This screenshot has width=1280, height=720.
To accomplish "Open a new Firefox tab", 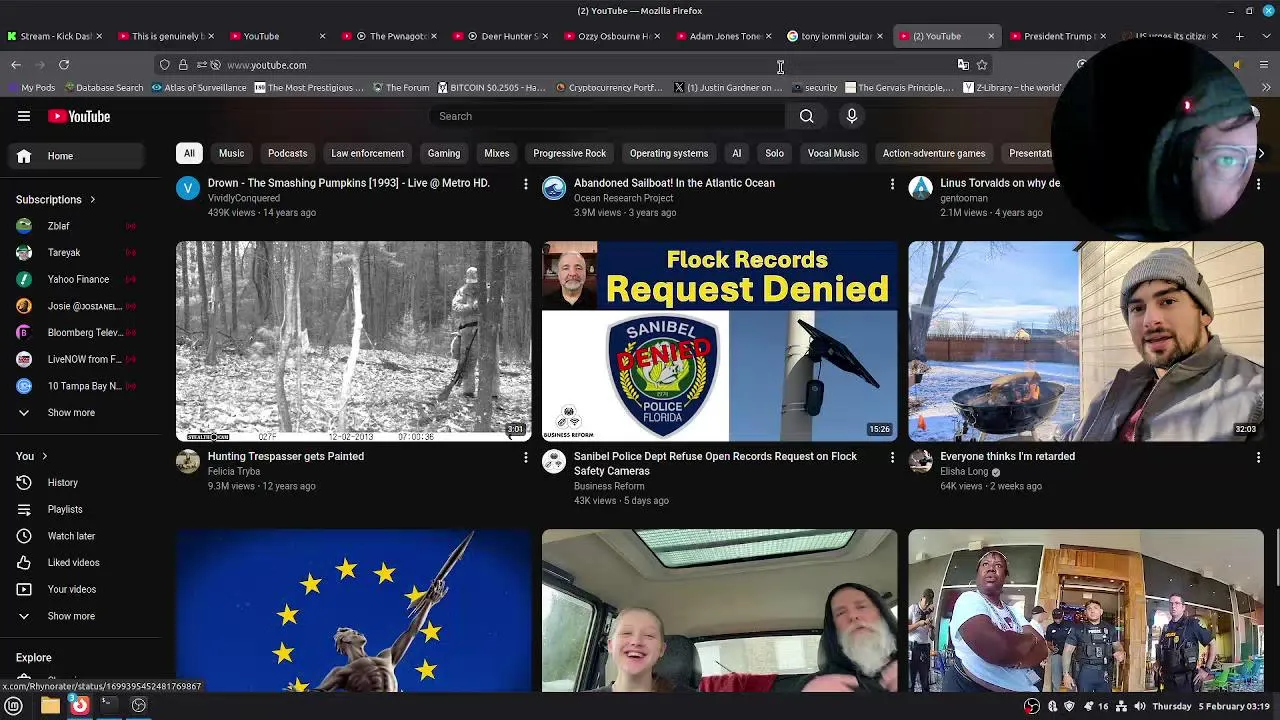I will tap(1239, 36).
